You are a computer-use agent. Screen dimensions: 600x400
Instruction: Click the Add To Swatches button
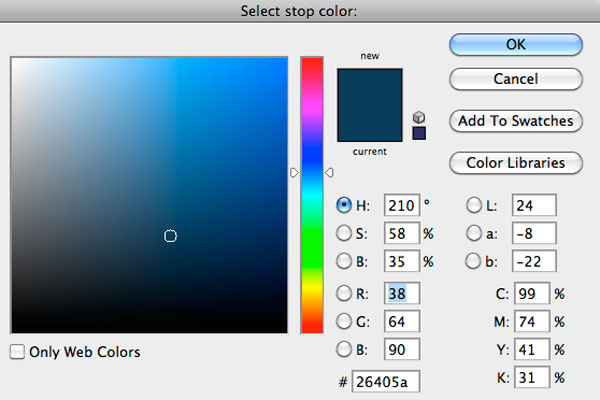tap(515, 121)
